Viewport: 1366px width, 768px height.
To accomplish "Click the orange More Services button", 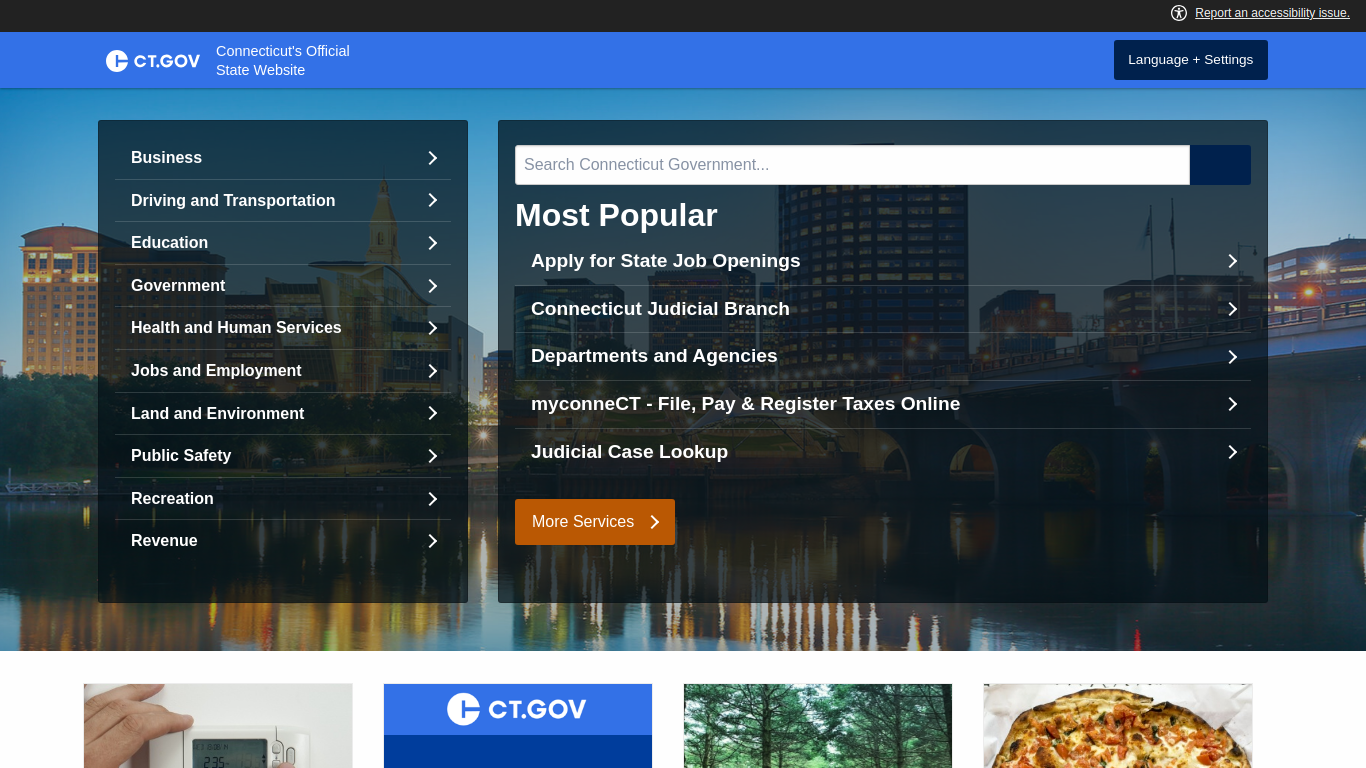I will (595, 522).
